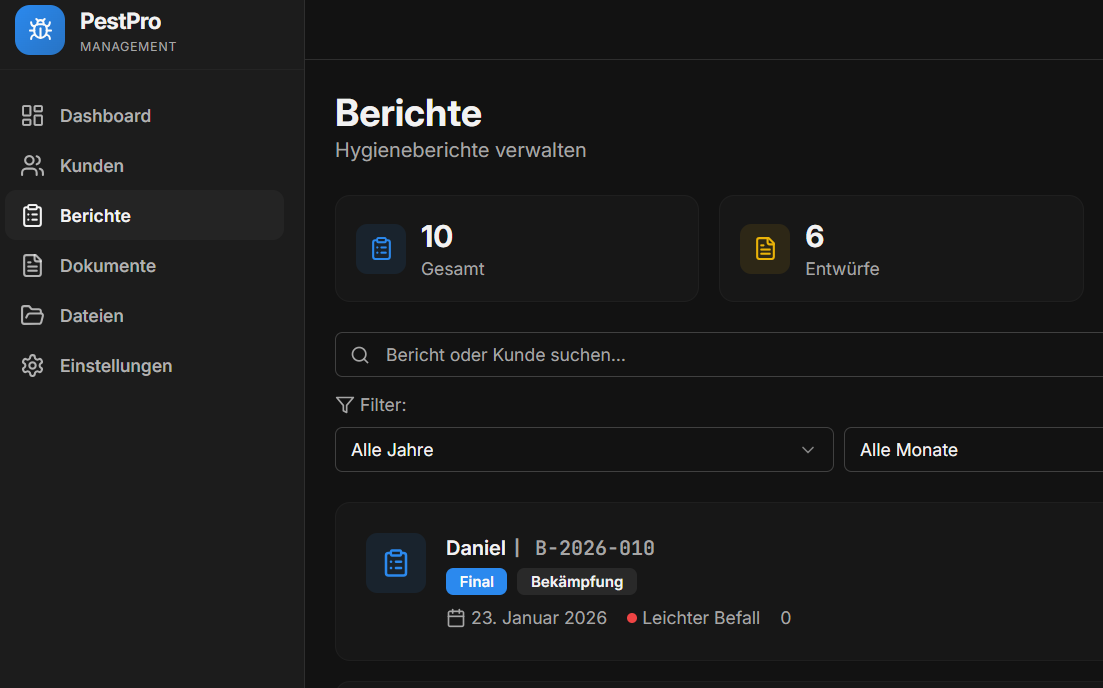Click the chevron arrow in Alle Jahre
This screenshot has width=1103, height=688.
click(x=808, y=450)
